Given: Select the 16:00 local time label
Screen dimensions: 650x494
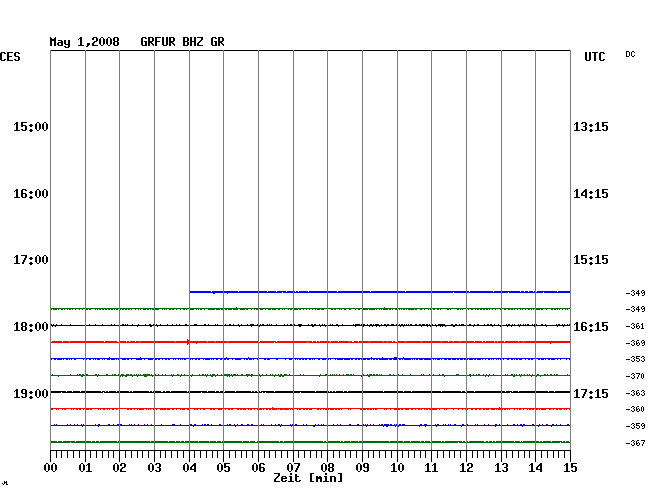Looking at the screenshot, I should (31, 194).
